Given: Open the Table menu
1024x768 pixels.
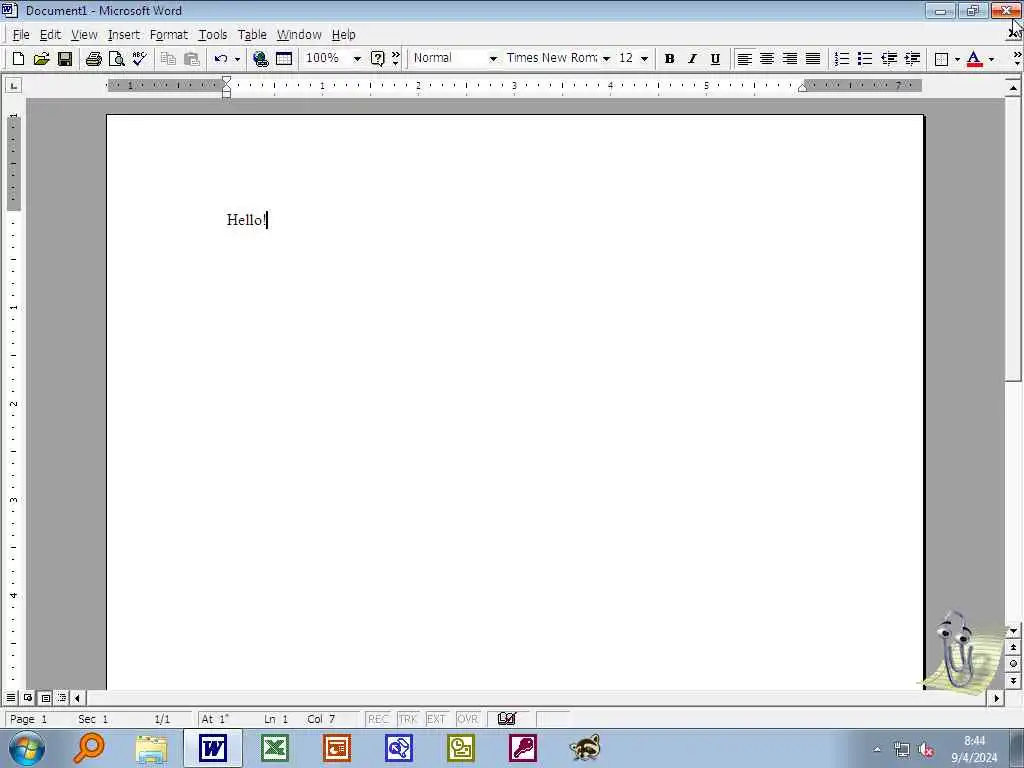Looking at the screenshot, I should (252, 35).
